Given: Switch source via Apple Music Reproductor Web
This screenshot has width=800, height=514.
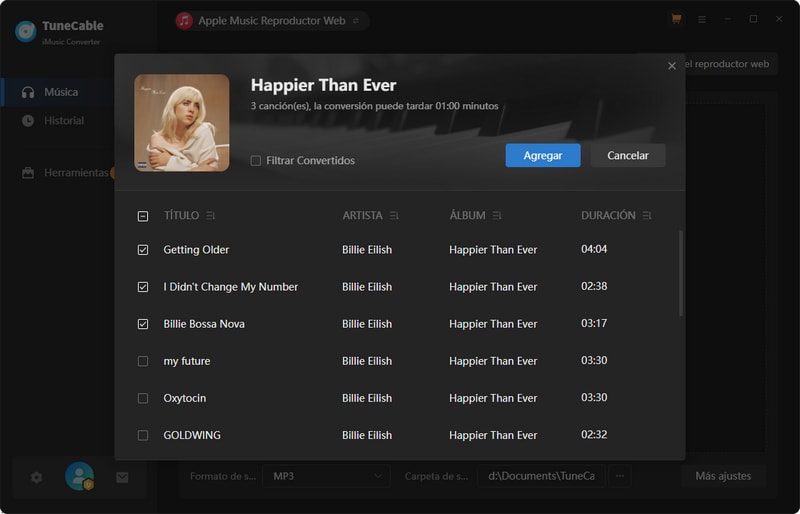Looking at the screenshot, I should pyautogui.click(x=271, y=20).
